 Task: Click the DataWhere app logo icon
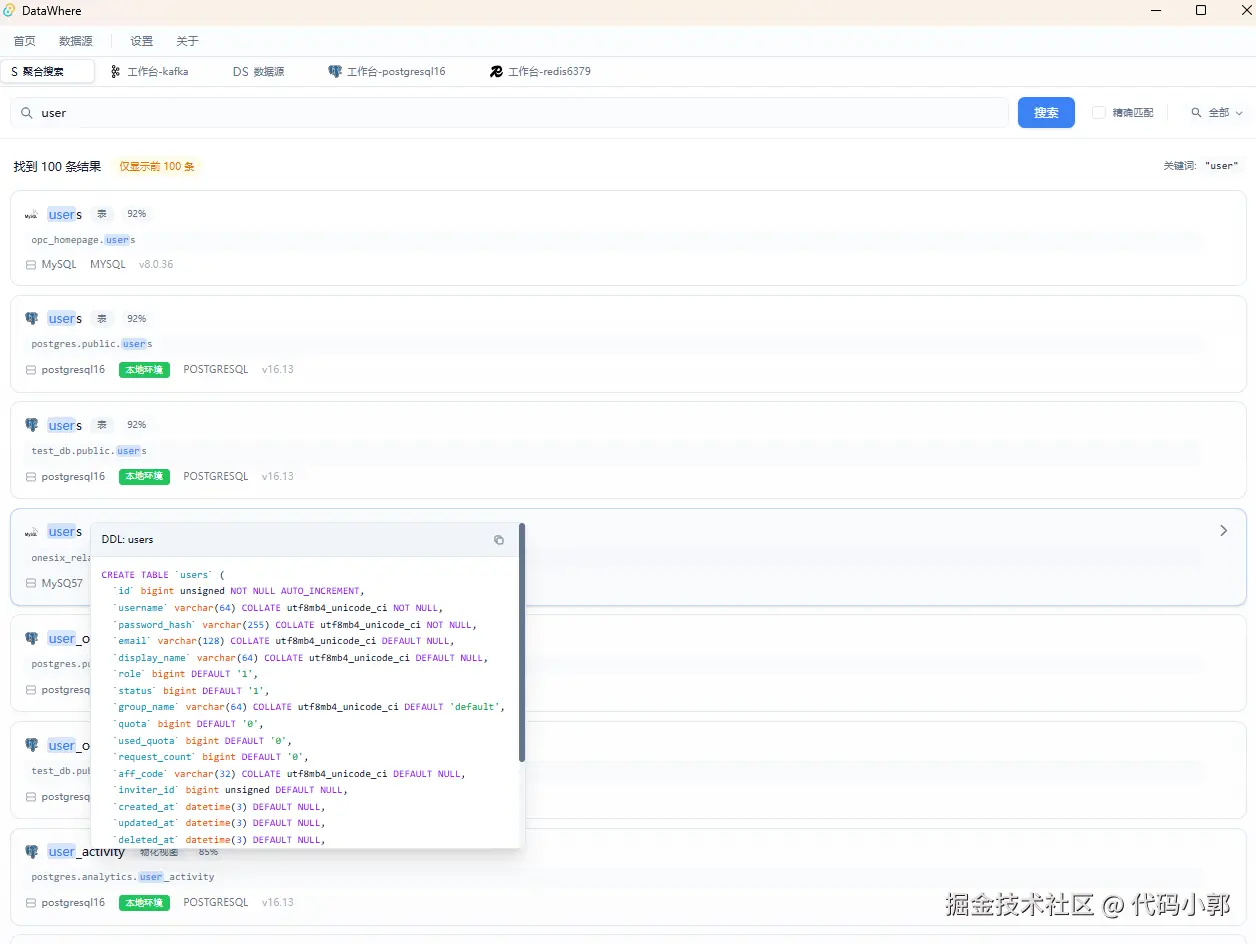tap(9, 11)
